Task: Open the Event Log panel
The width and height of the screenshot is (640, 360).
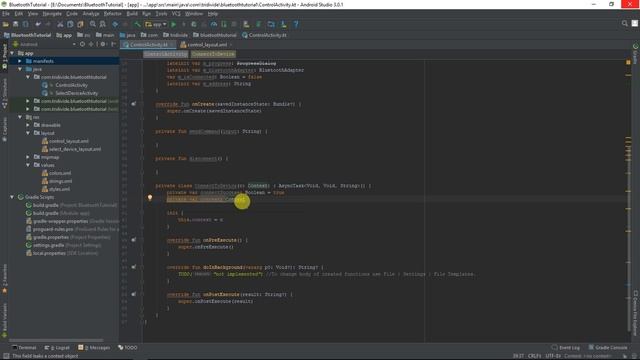Action: [x=566, y=348]
